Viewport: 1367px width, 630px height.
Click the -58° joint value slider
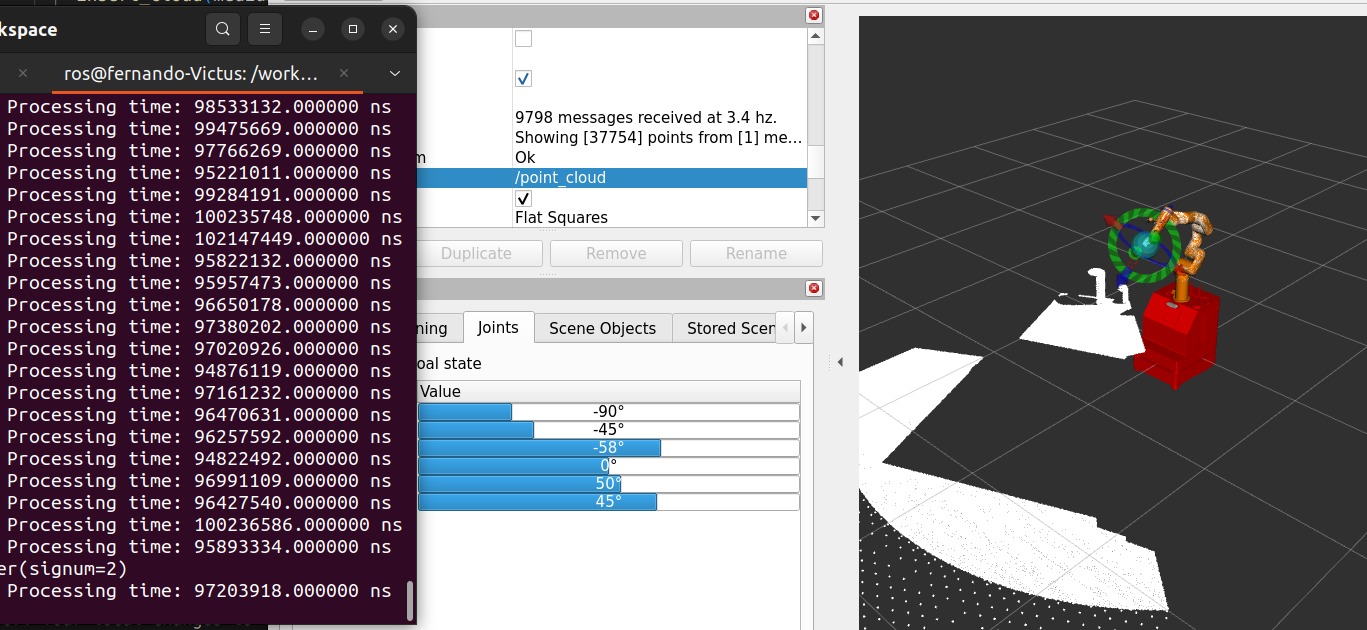click(608, 447)
